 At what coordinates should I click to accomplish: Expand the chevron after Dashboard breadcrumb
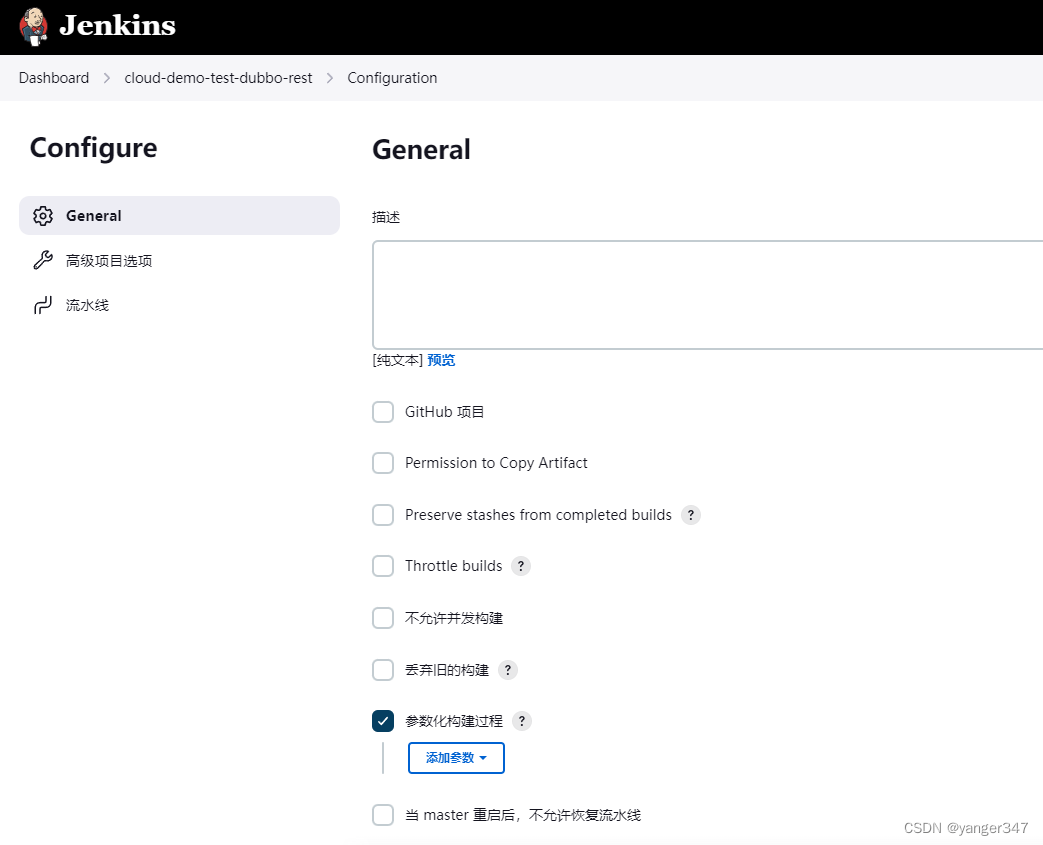tap(106, 78)
